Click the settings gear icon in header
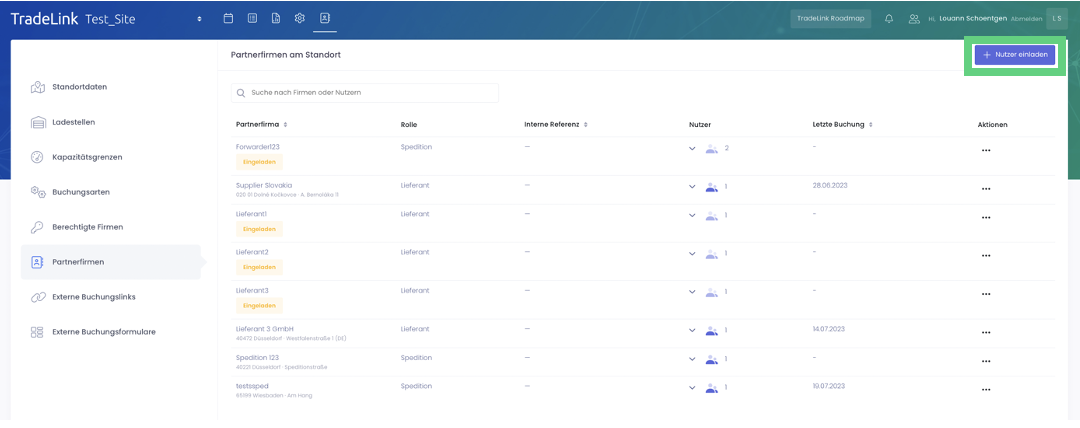 pyautogui.click(x=300, y=18)
